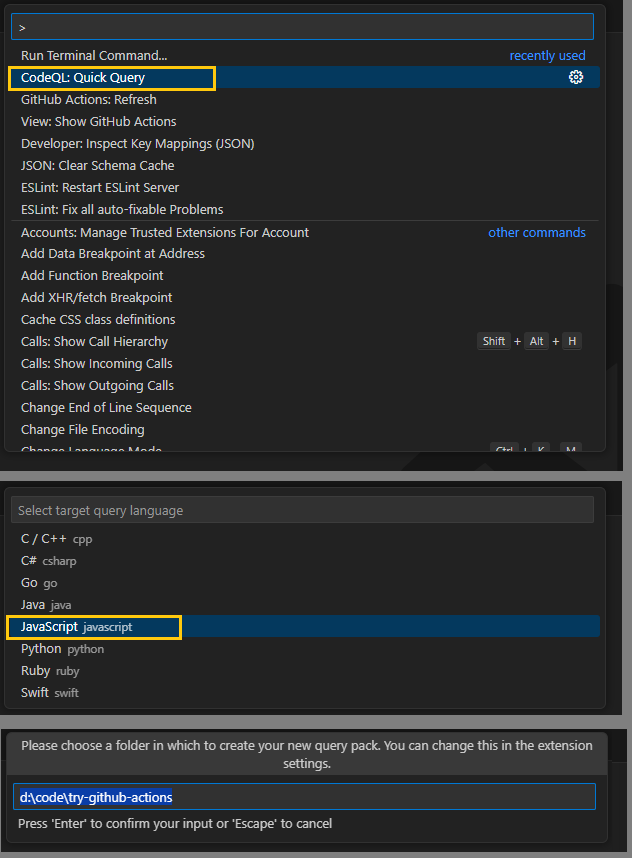Pick C# csharp language

(x=304, y=561)
